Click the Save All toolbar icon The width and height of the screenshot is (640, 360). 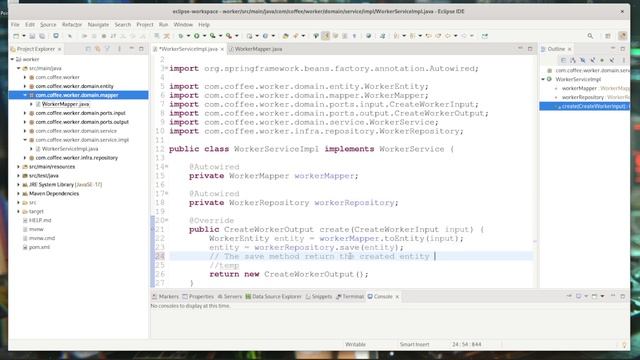(42, 36)
